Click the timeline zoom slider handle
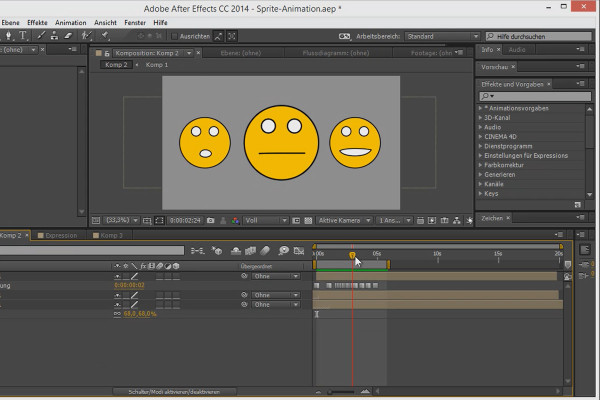The width and height of the screenshot is (600, 400). pos(329,392)
